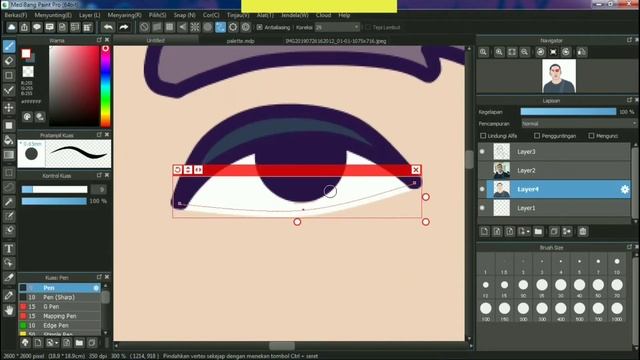The image size is (640, 360).
Task: Click canvas horizontal scrollbar thumb
Action: point(282,346)
